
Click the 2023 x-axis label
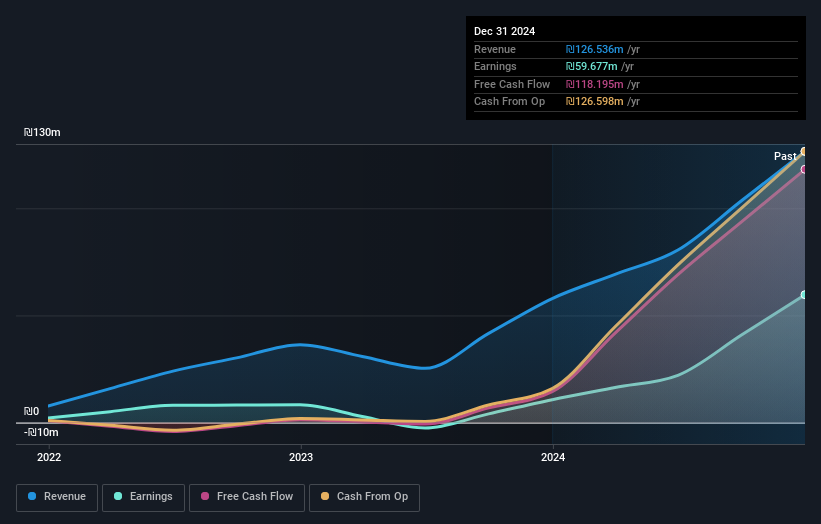click(x=301, y=457)
